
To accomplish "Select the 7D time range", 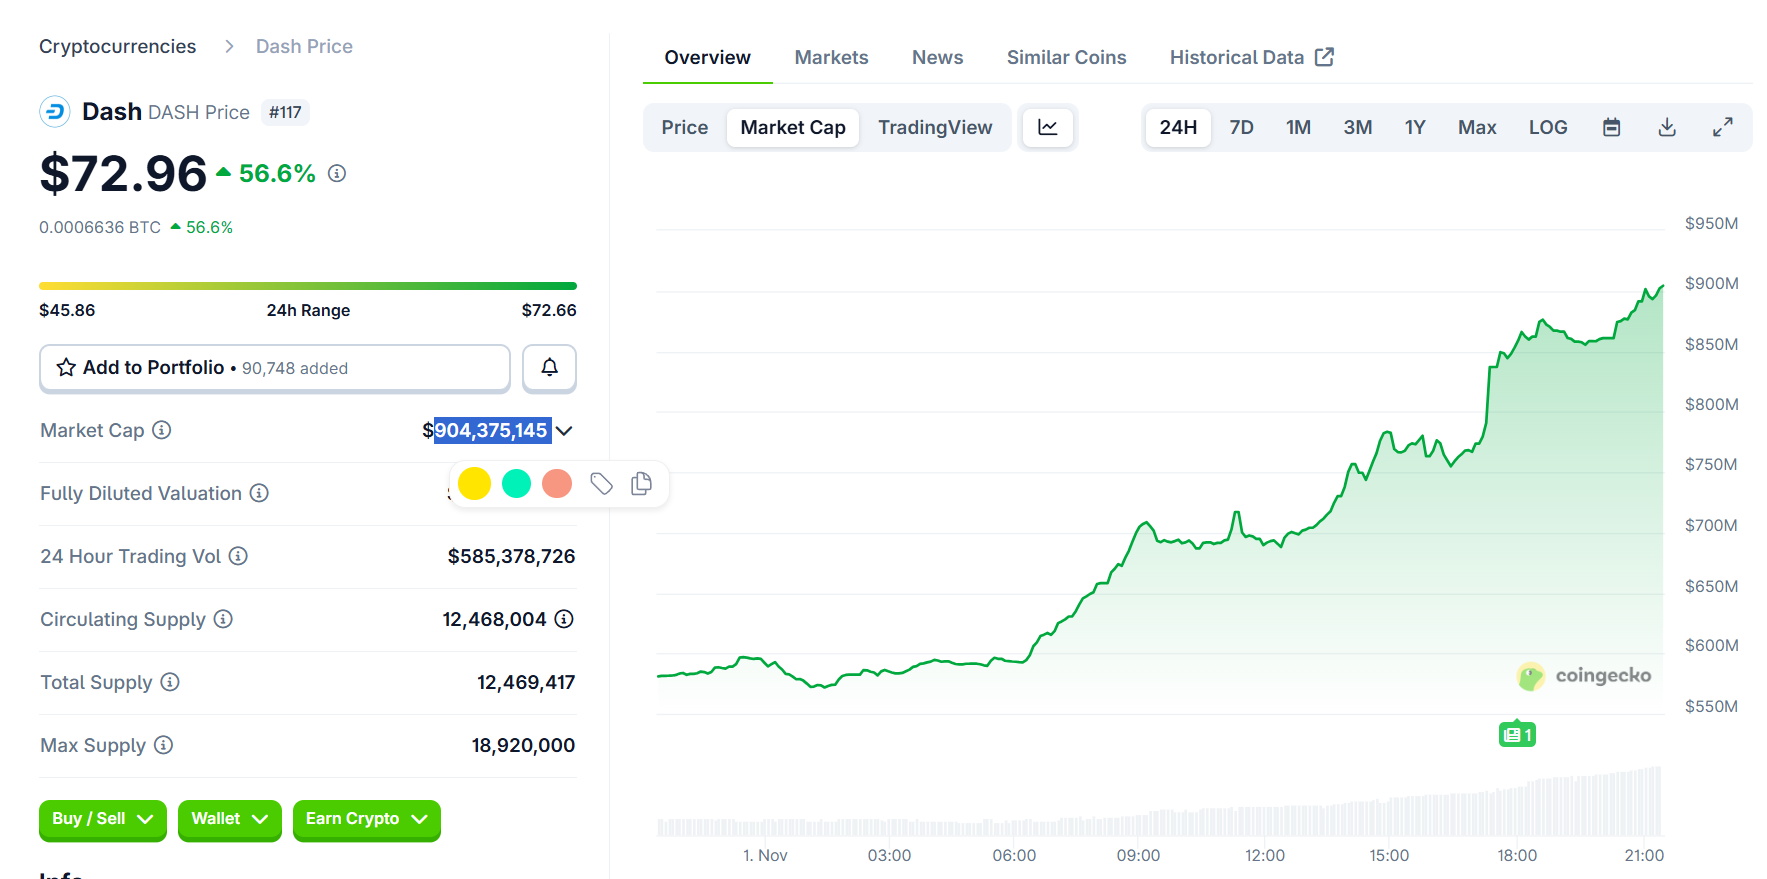I will [x=1241, y=128].
